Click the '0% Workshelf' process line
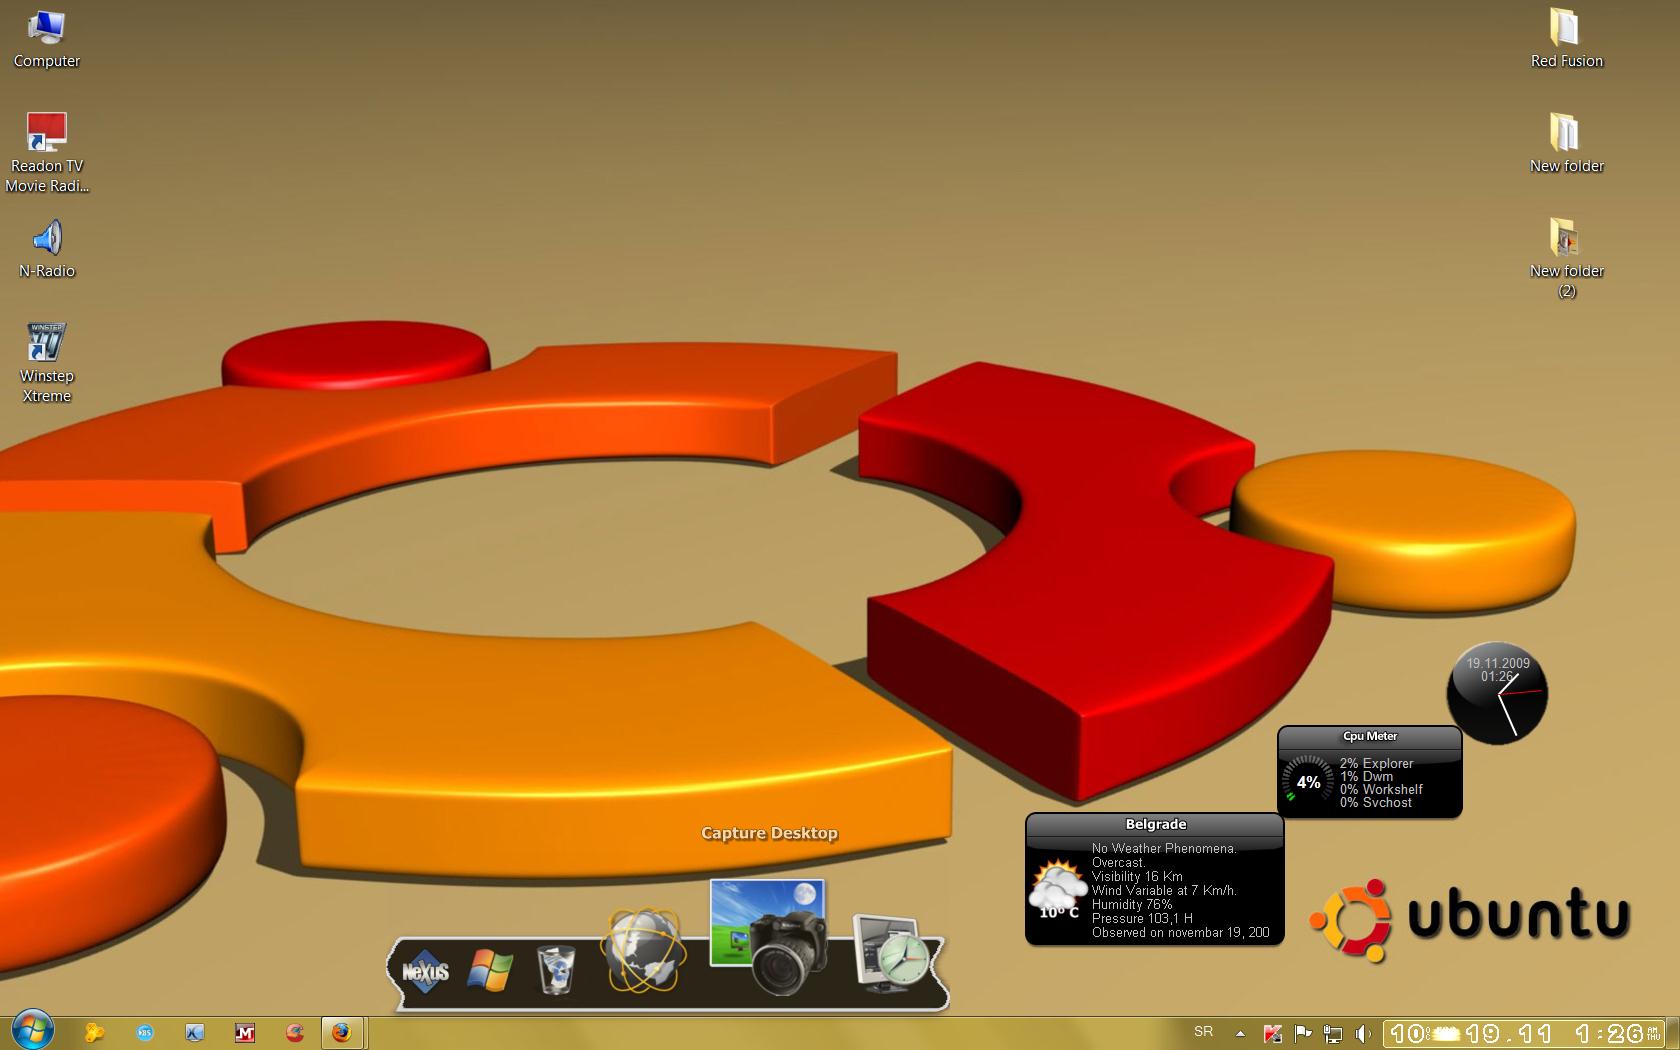This screenshot has width=1680, height=1050. [1381, 789]
